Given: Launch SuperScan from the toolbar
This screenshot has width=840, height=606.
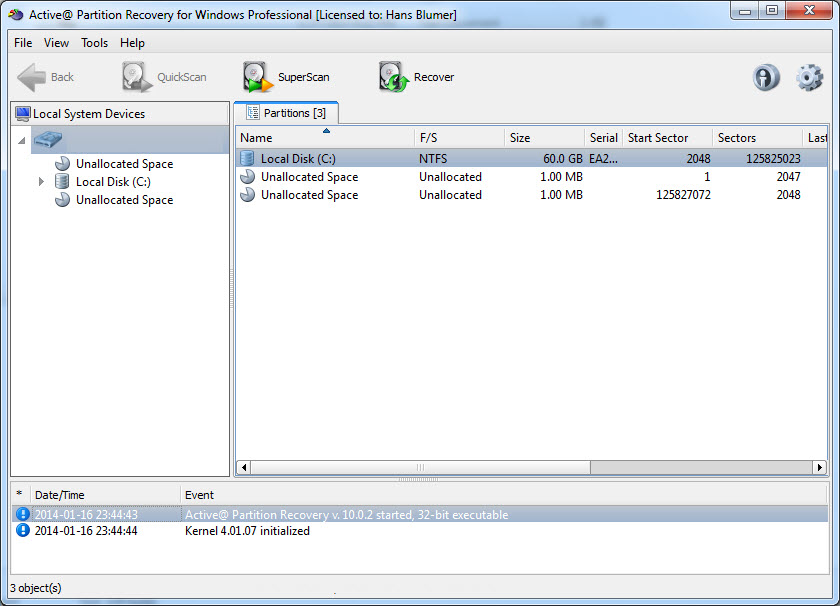Looking at the screenshot, I should (286, 77).
